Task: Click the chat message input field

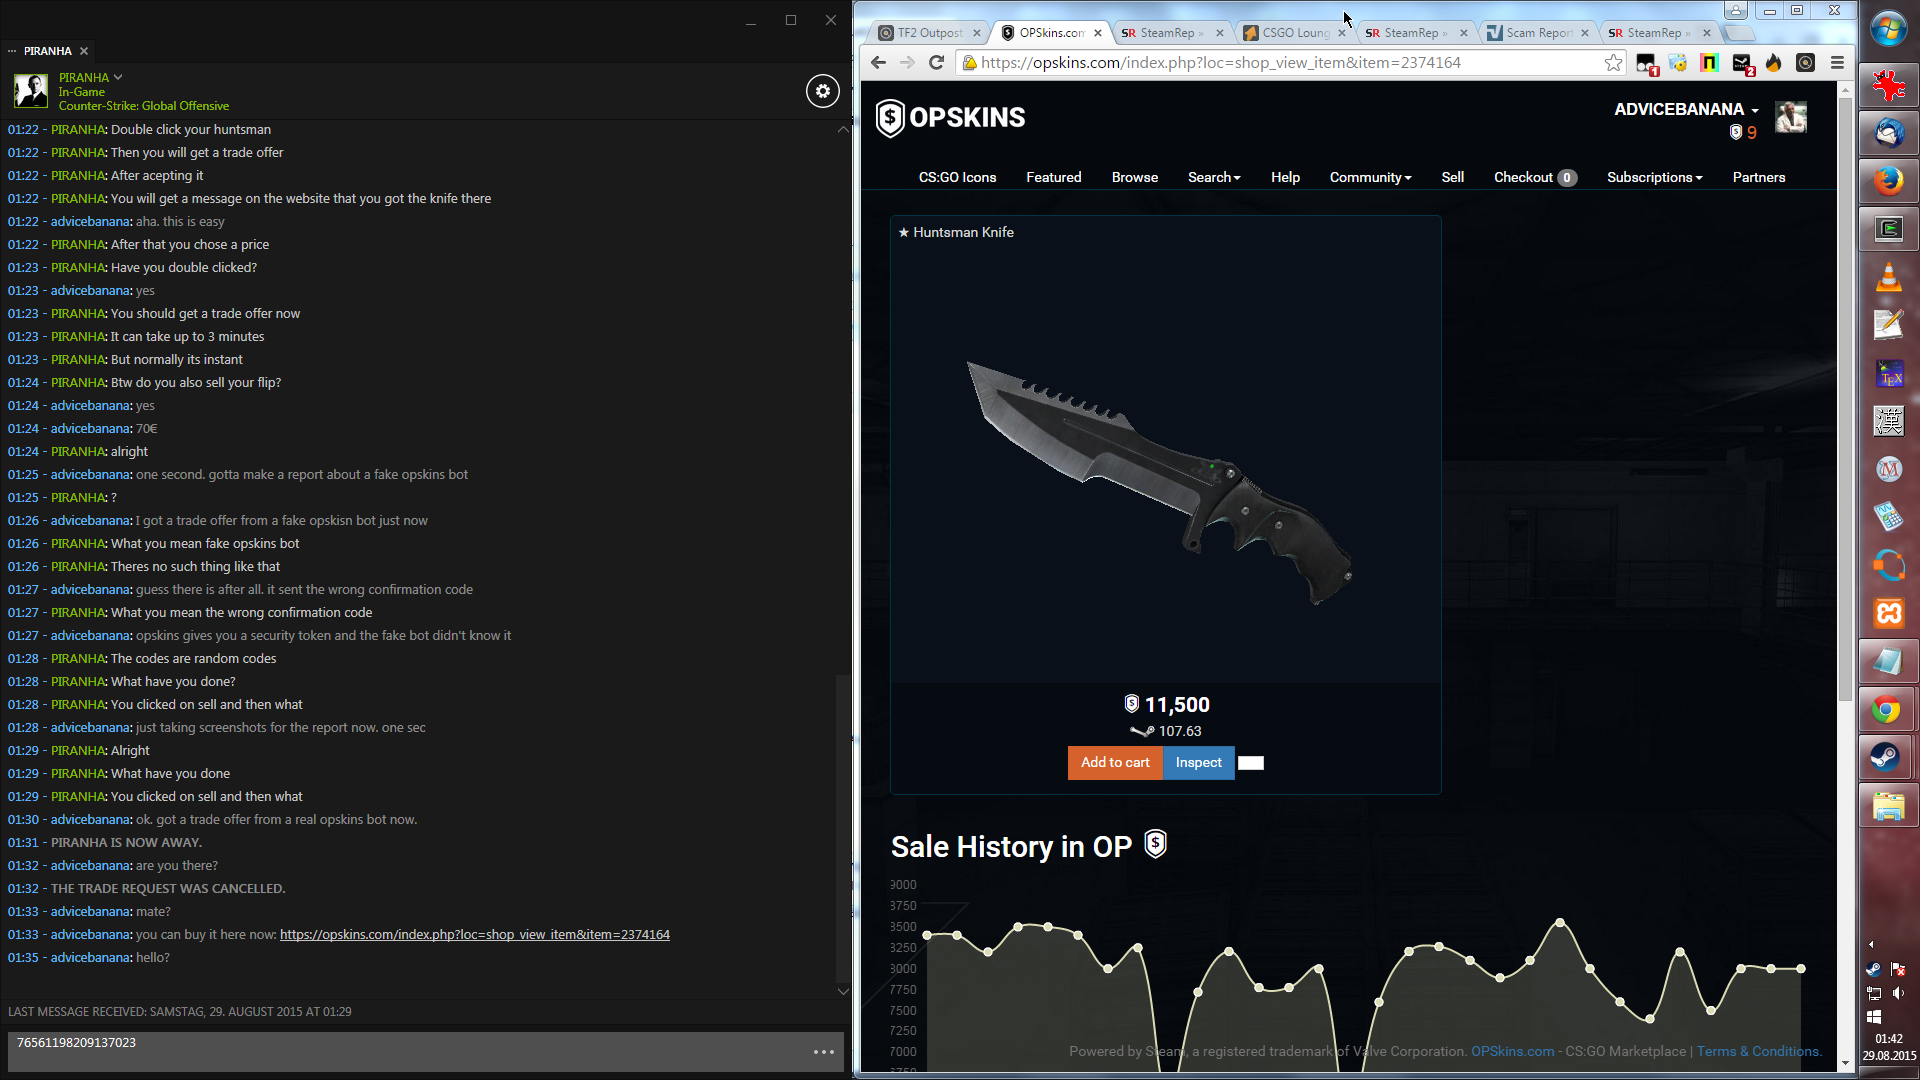Action: pyautogui.click(x=400, y=1052)
